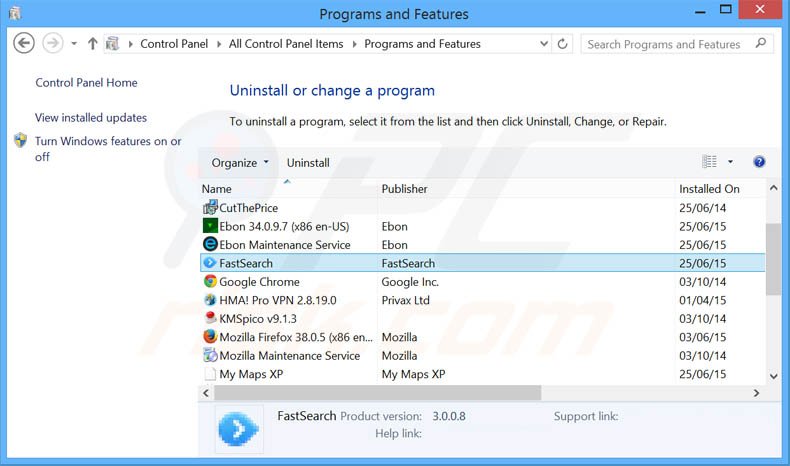Select 'Mozilla Firefox 38.0.5' entry
Image resolution: width=790 pixels, height=466 pixels.
click(296, 338)
